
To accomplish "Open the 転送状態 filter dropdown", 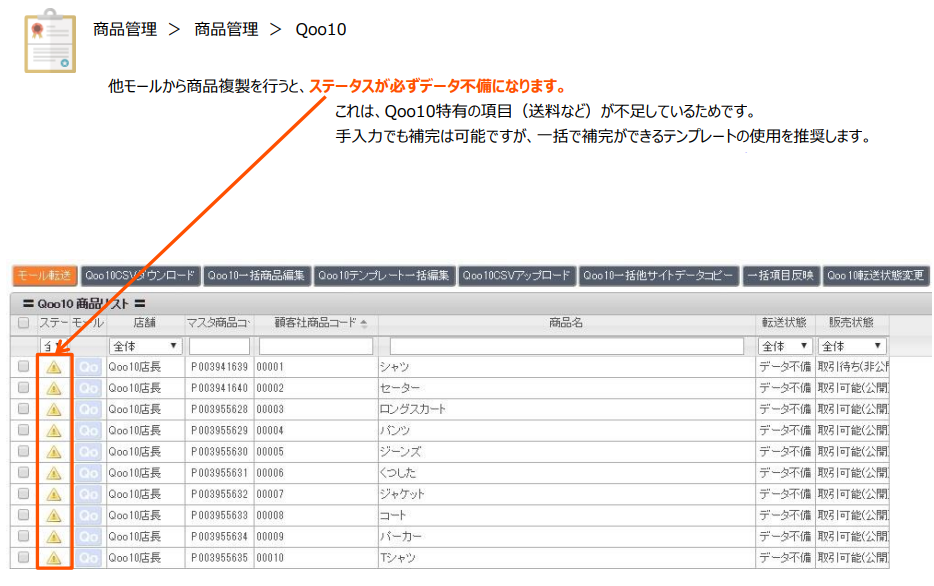I will click(785, 346).
